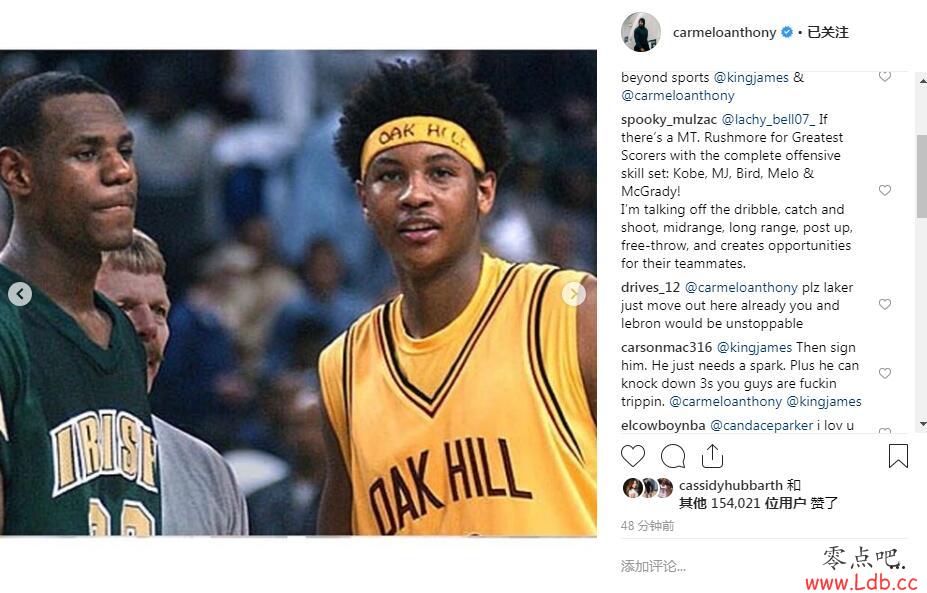Open cassidyhubbarth liker profile link
The height and width of the screenshot is (593, 927).
[731, 485]
